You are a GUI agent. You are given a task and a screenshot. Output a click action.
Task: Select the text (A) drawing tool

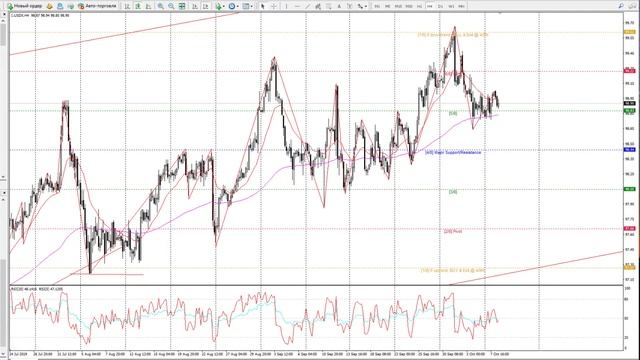(x=339, y=6)
